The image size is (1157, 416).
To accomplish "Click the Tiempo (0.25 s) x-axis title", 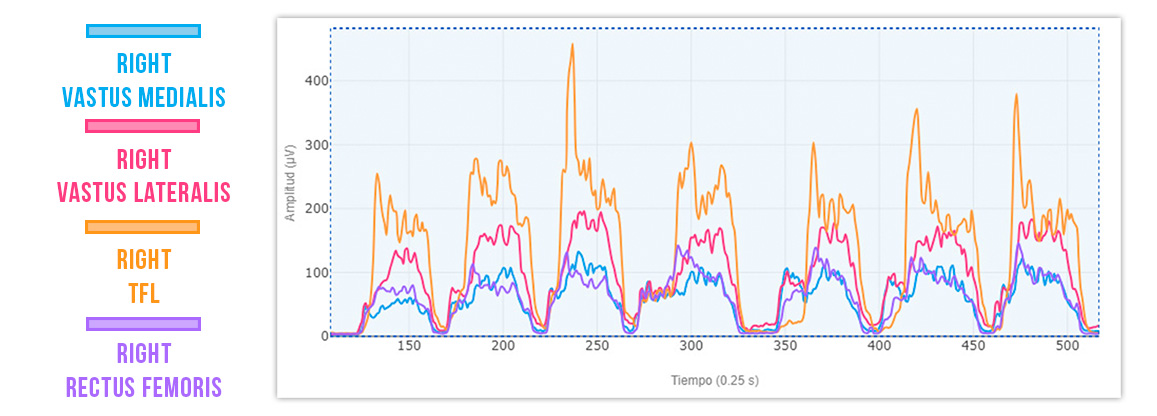I will click(714, 381).
